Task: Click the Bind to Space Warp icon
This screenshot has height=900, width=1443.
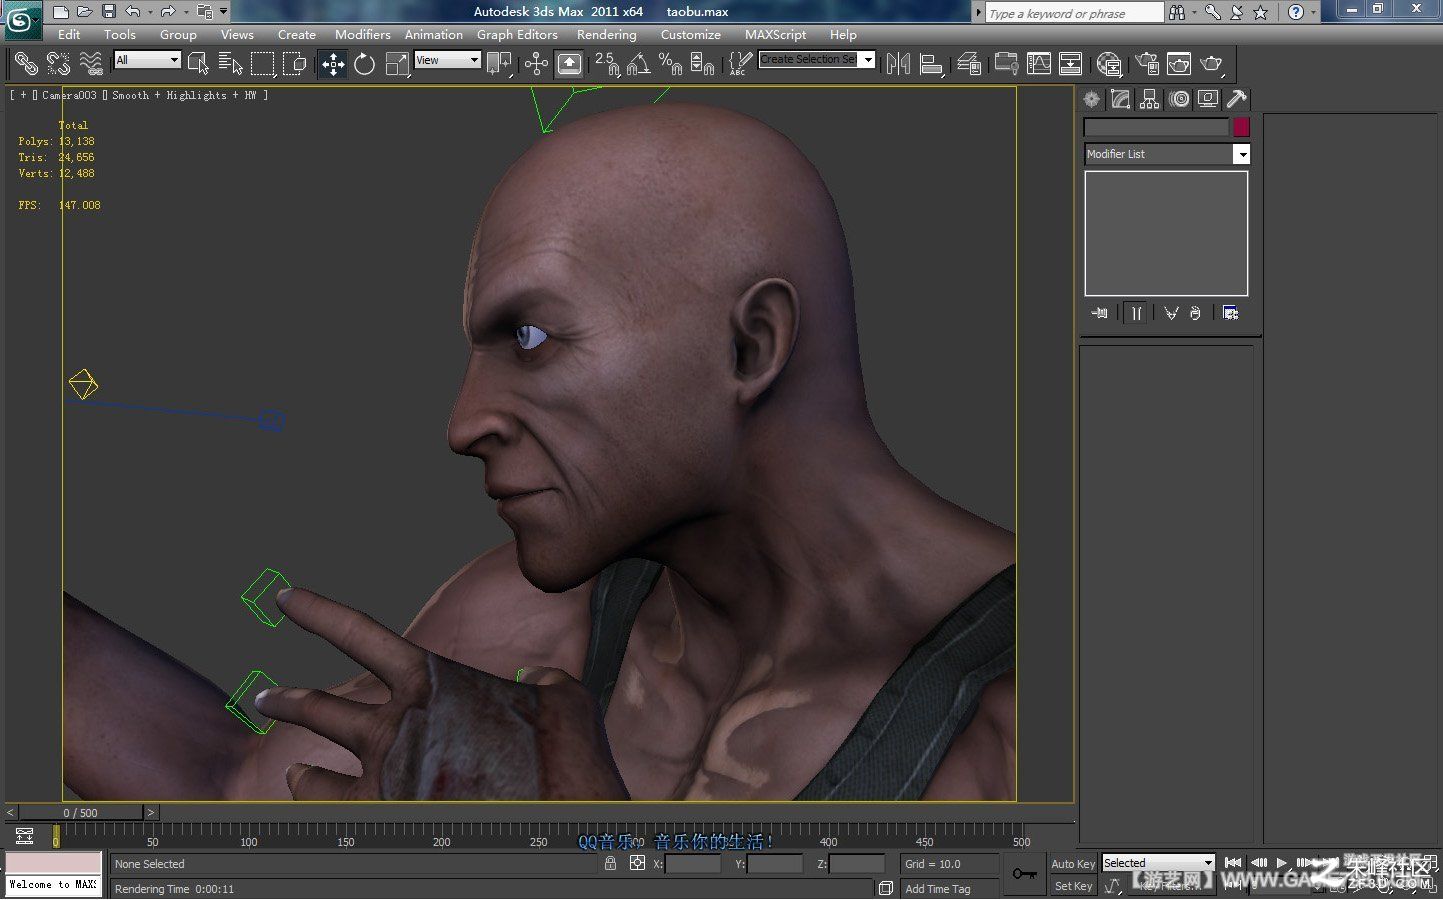Action: (91, 64)
